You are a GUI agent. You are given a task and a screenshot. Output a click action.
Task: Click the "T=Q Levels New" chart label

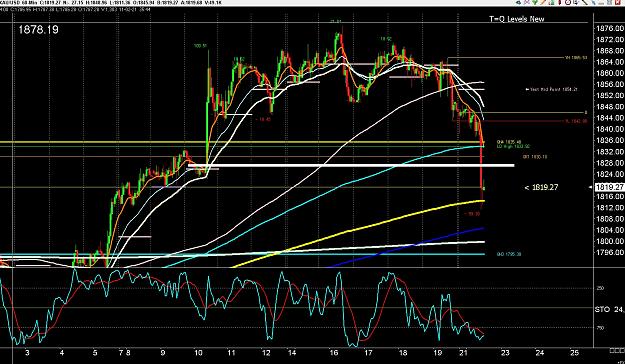(517, 19)
